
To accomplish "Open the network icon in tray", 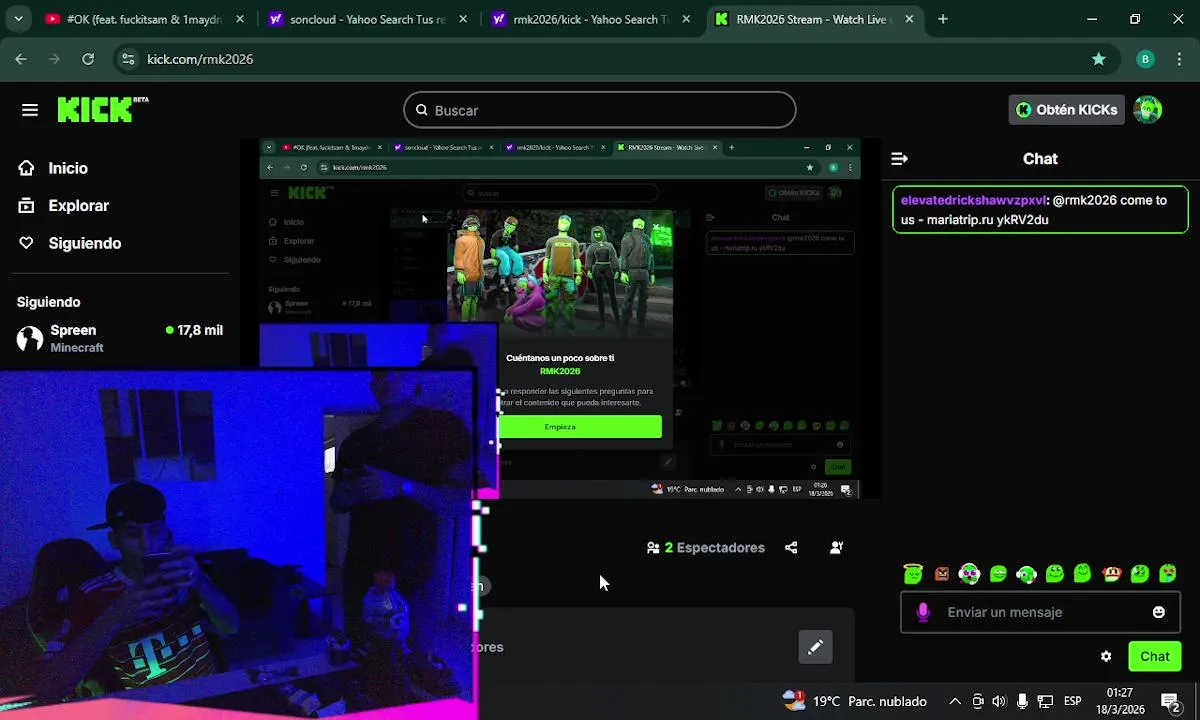I will [1045, 701].
